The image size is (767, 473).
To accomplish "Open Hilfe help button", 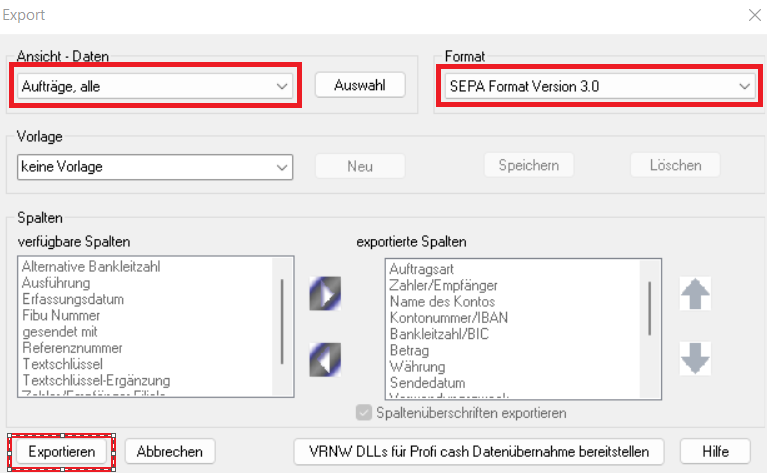I will [x=715, y=451].
